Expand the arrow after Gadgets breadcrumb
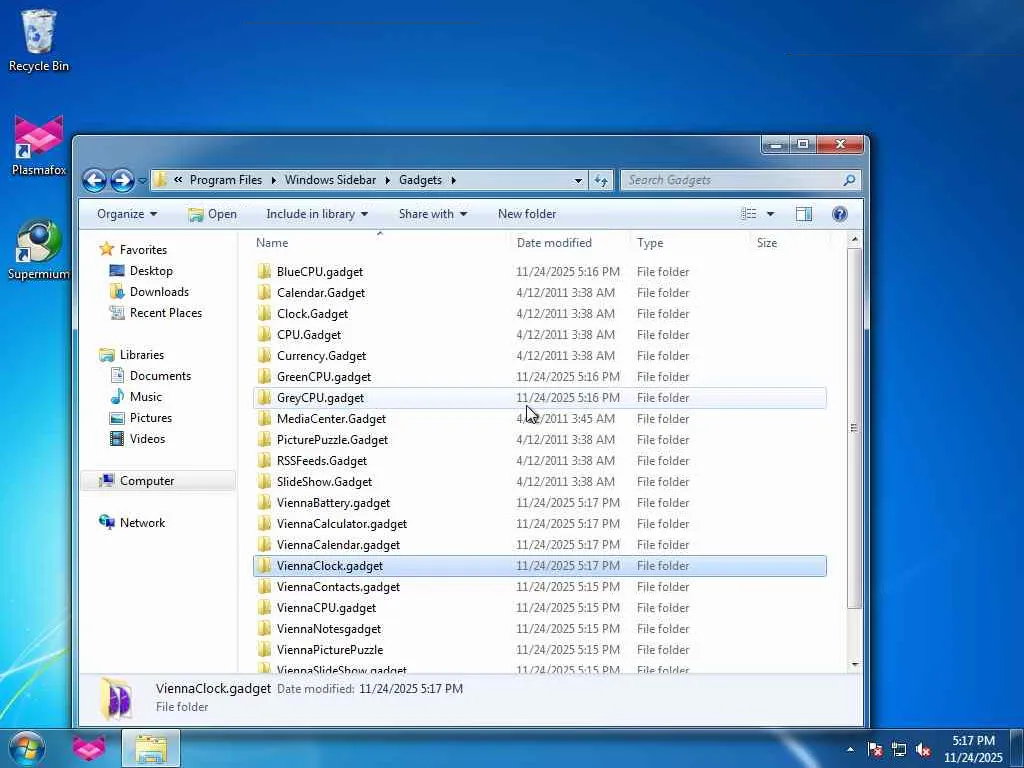This screenshot has width=1024, height=768. 453,180
